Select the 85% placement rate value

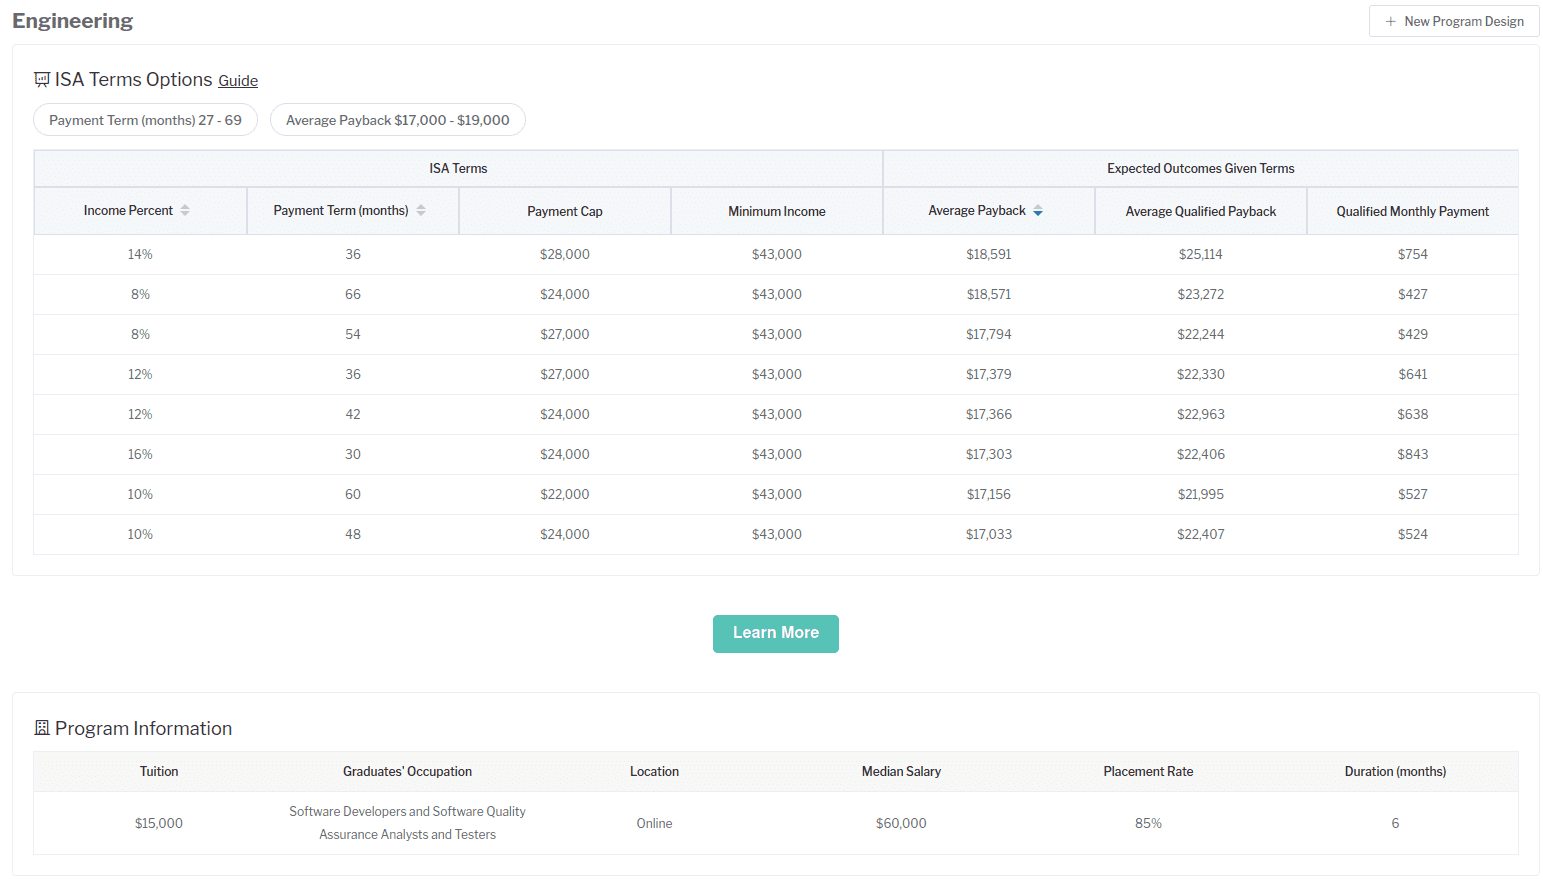coord(1148,824)
